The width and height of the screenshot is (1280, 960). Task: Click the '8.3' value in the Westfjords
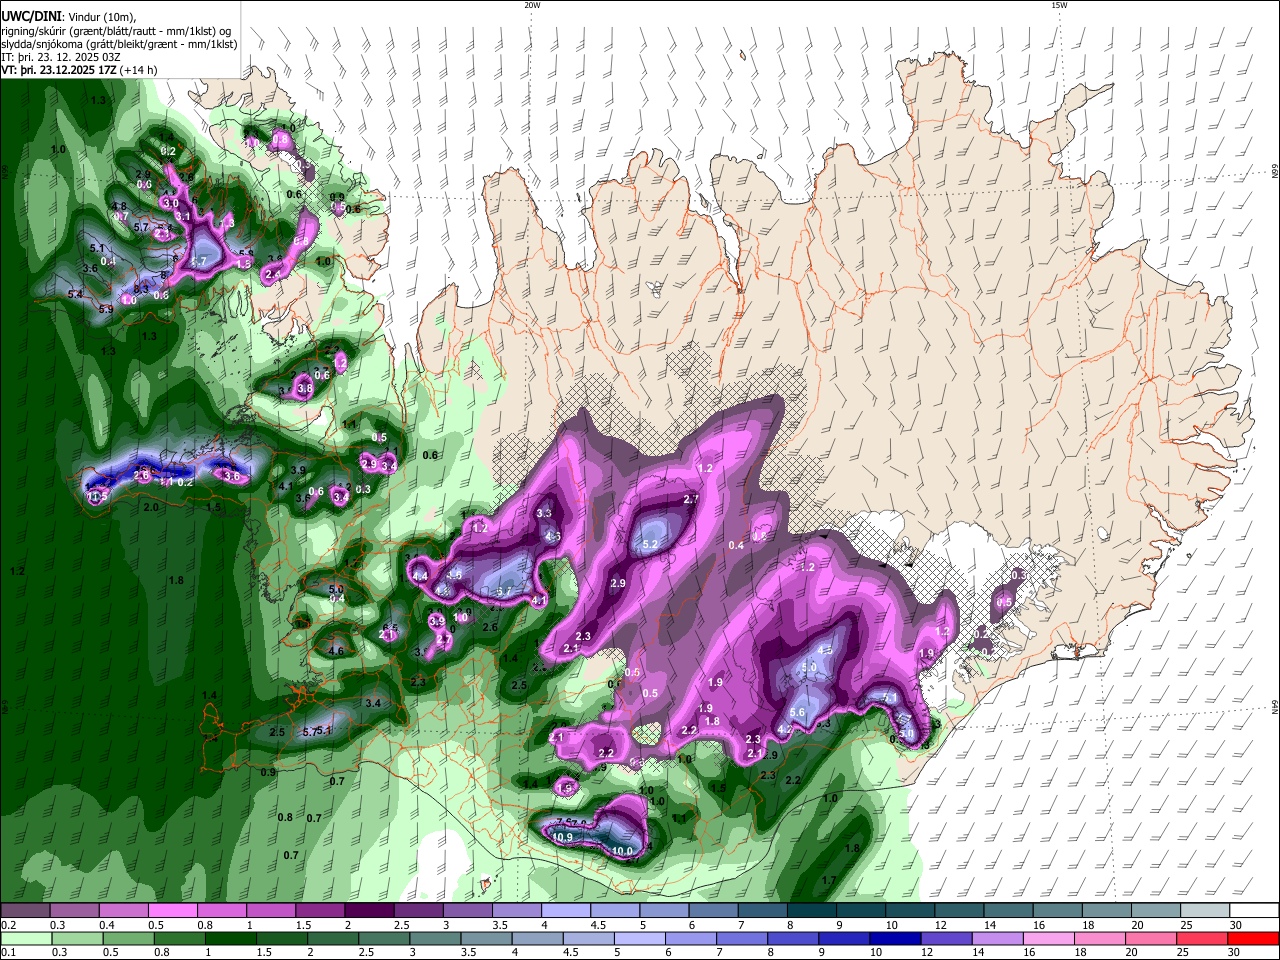tap(141, 289)
